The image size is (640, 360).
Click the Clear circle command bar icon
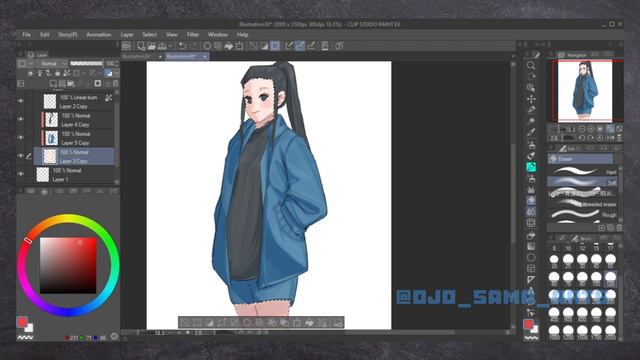click(x=207, y=46)
